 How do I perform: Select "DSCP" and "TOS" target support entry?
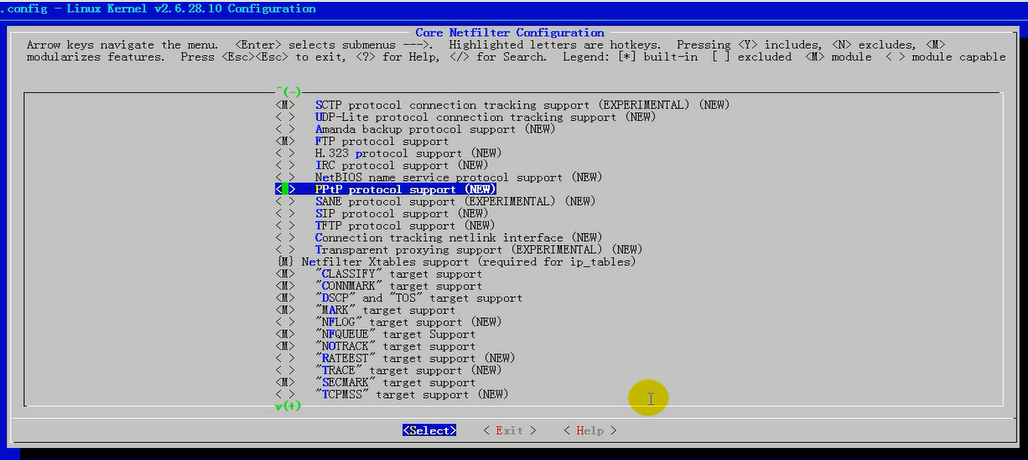coord(399,298)
